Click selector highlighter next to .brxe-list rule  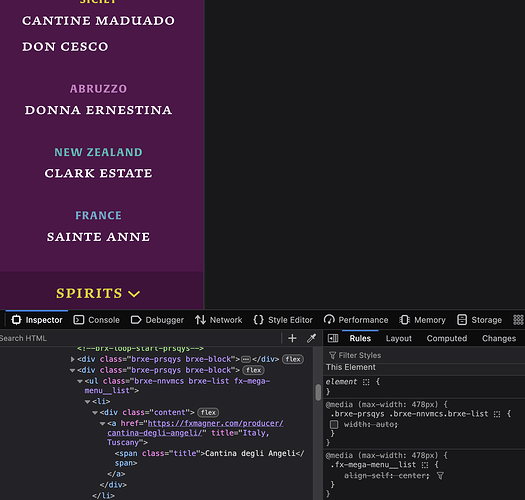tap(497, 414)
